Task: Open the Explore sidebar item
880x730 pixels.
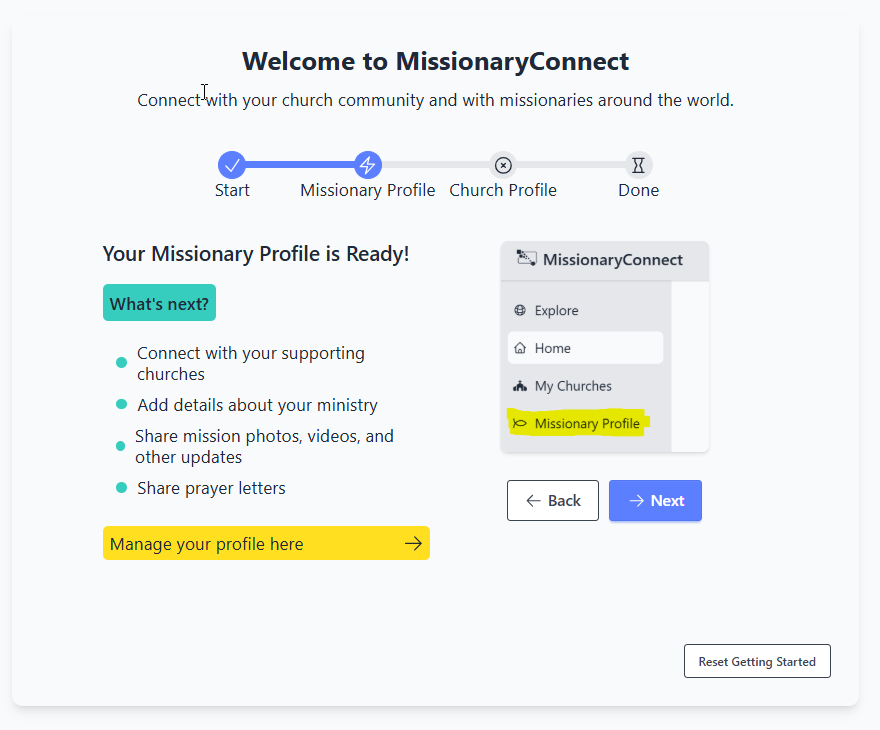Action: [556, 311]
